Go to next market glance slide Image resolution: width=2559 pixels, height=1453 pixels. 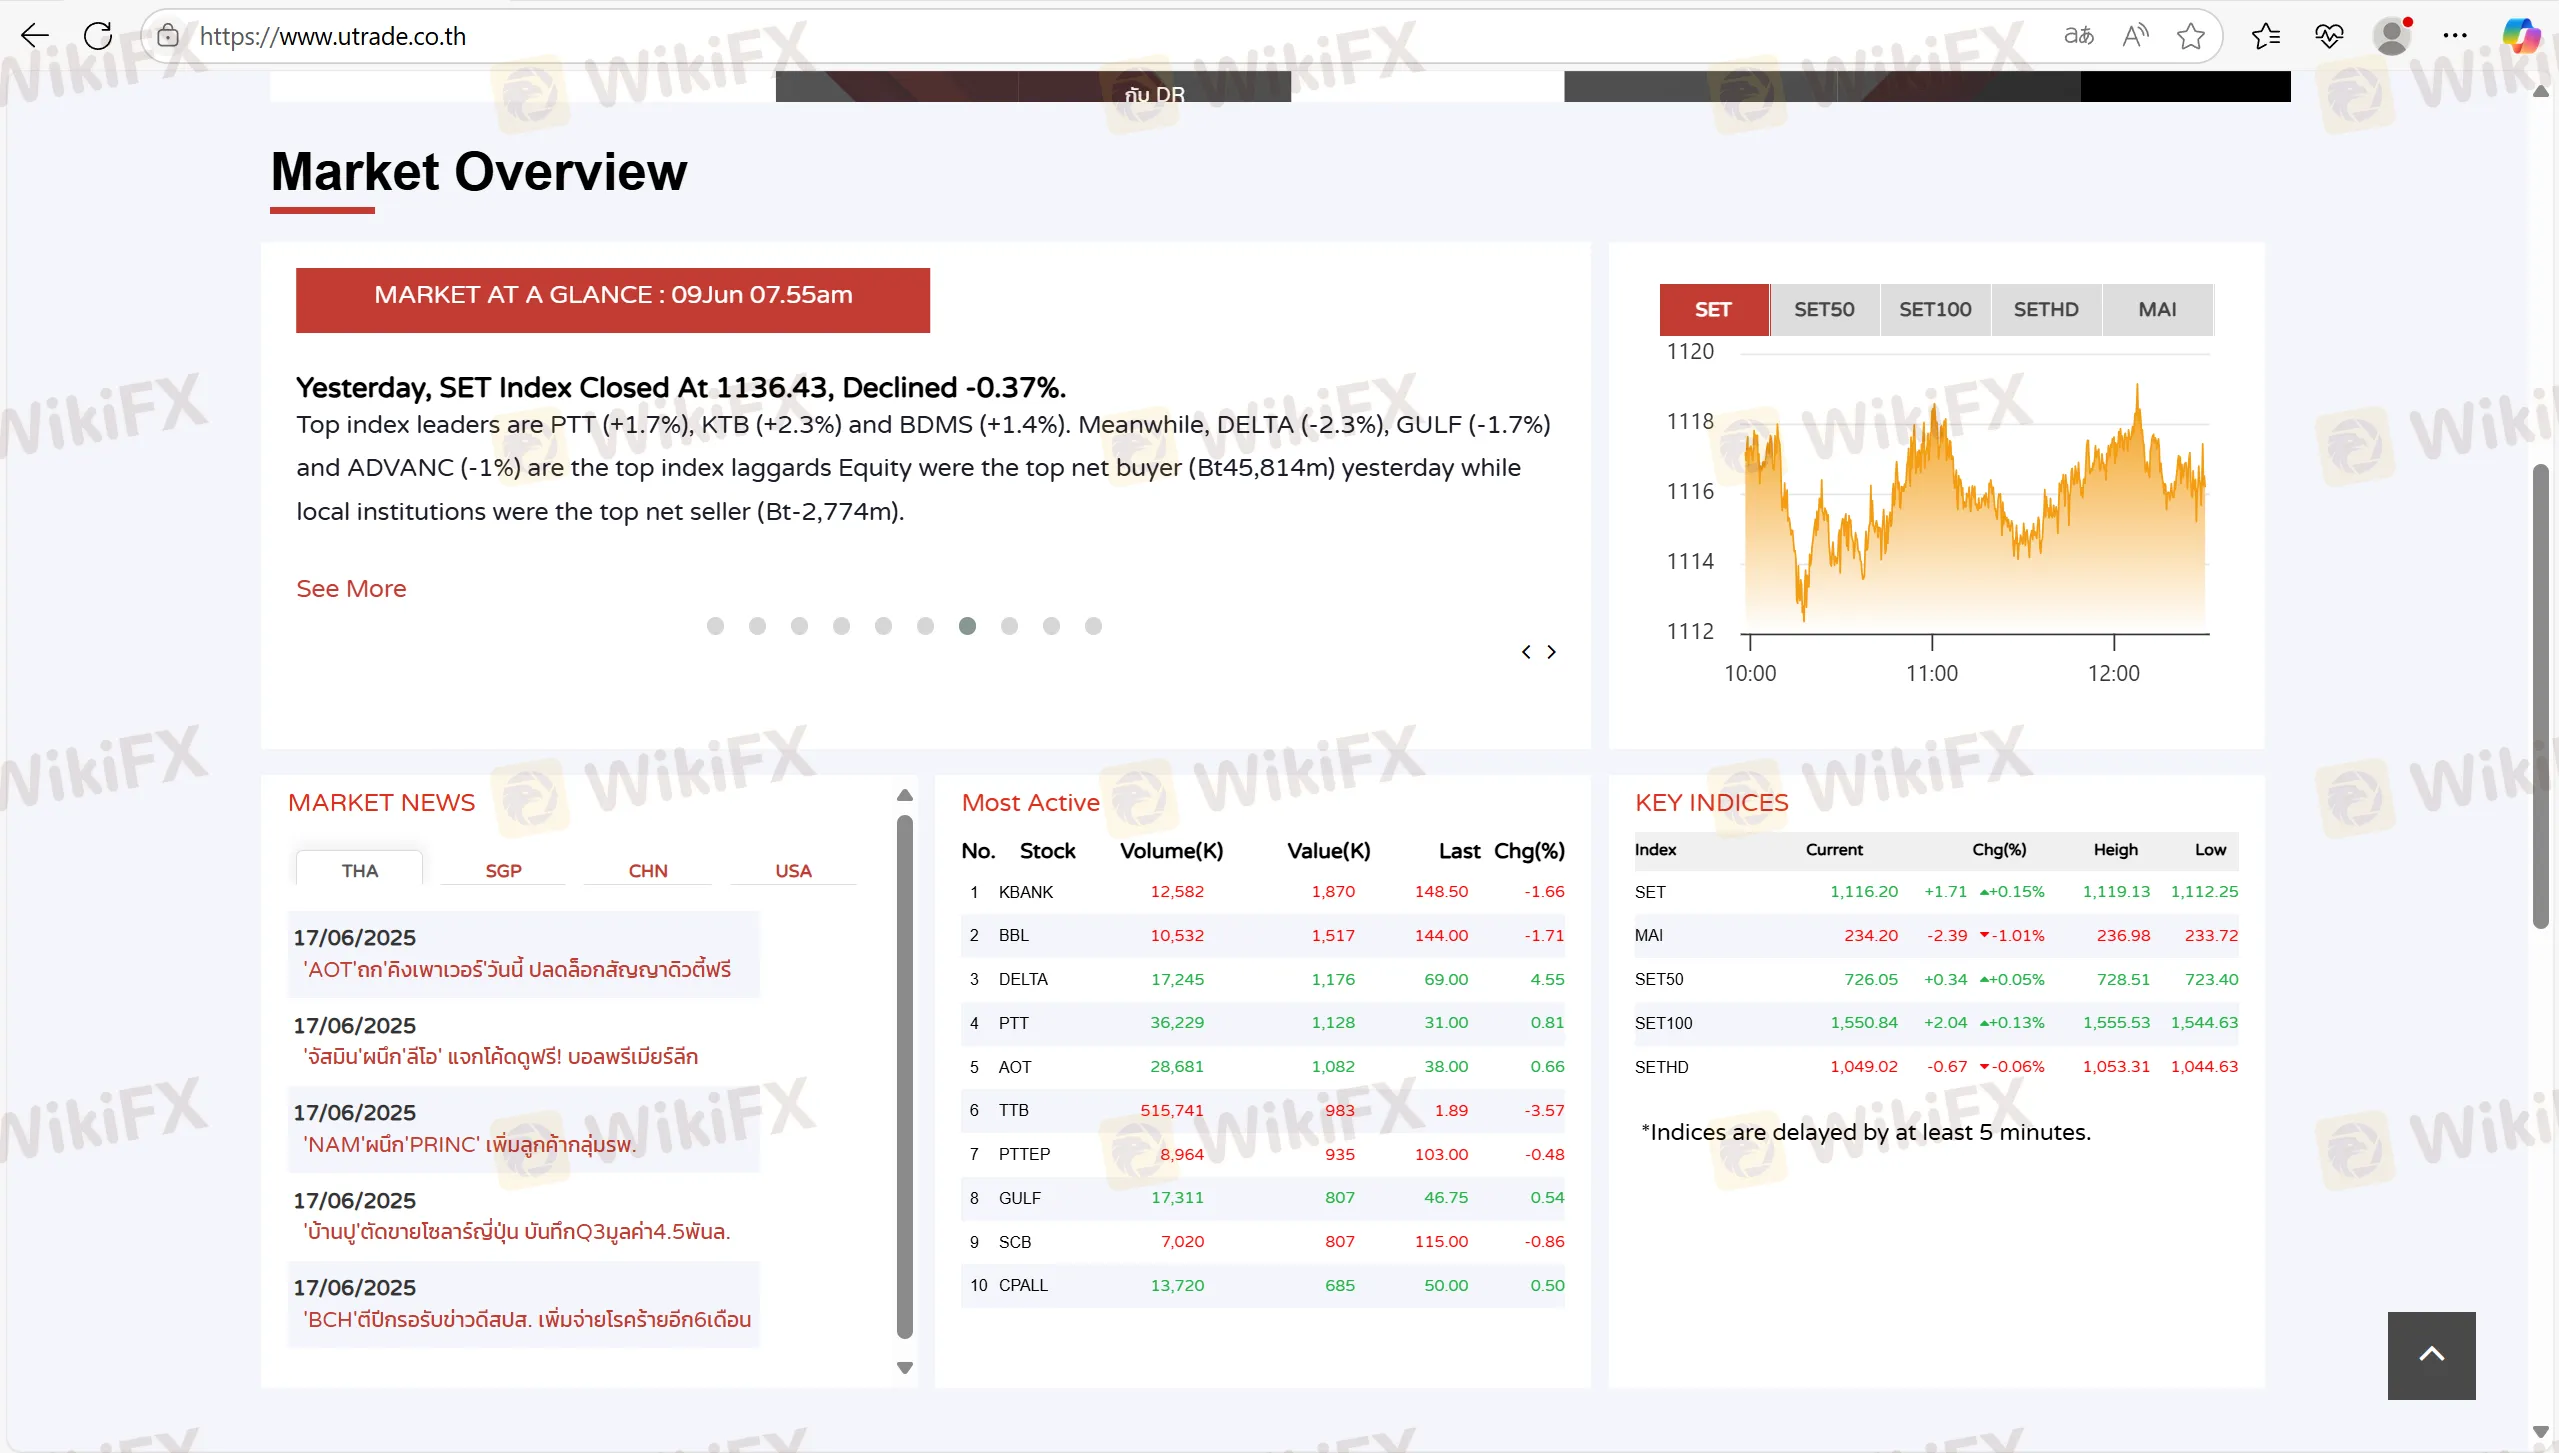click(1552, 652)
